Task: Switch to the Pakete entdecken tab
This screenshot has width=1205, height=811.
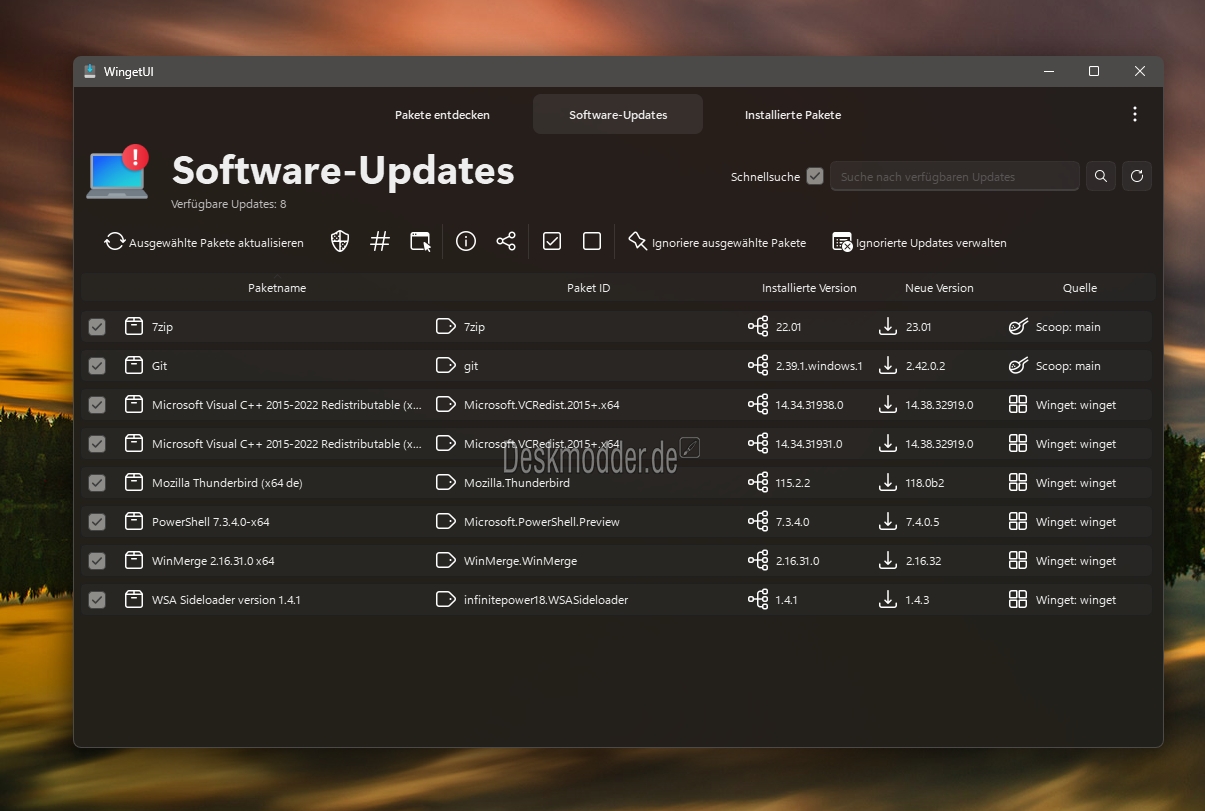Action: (x=442, y=115)
